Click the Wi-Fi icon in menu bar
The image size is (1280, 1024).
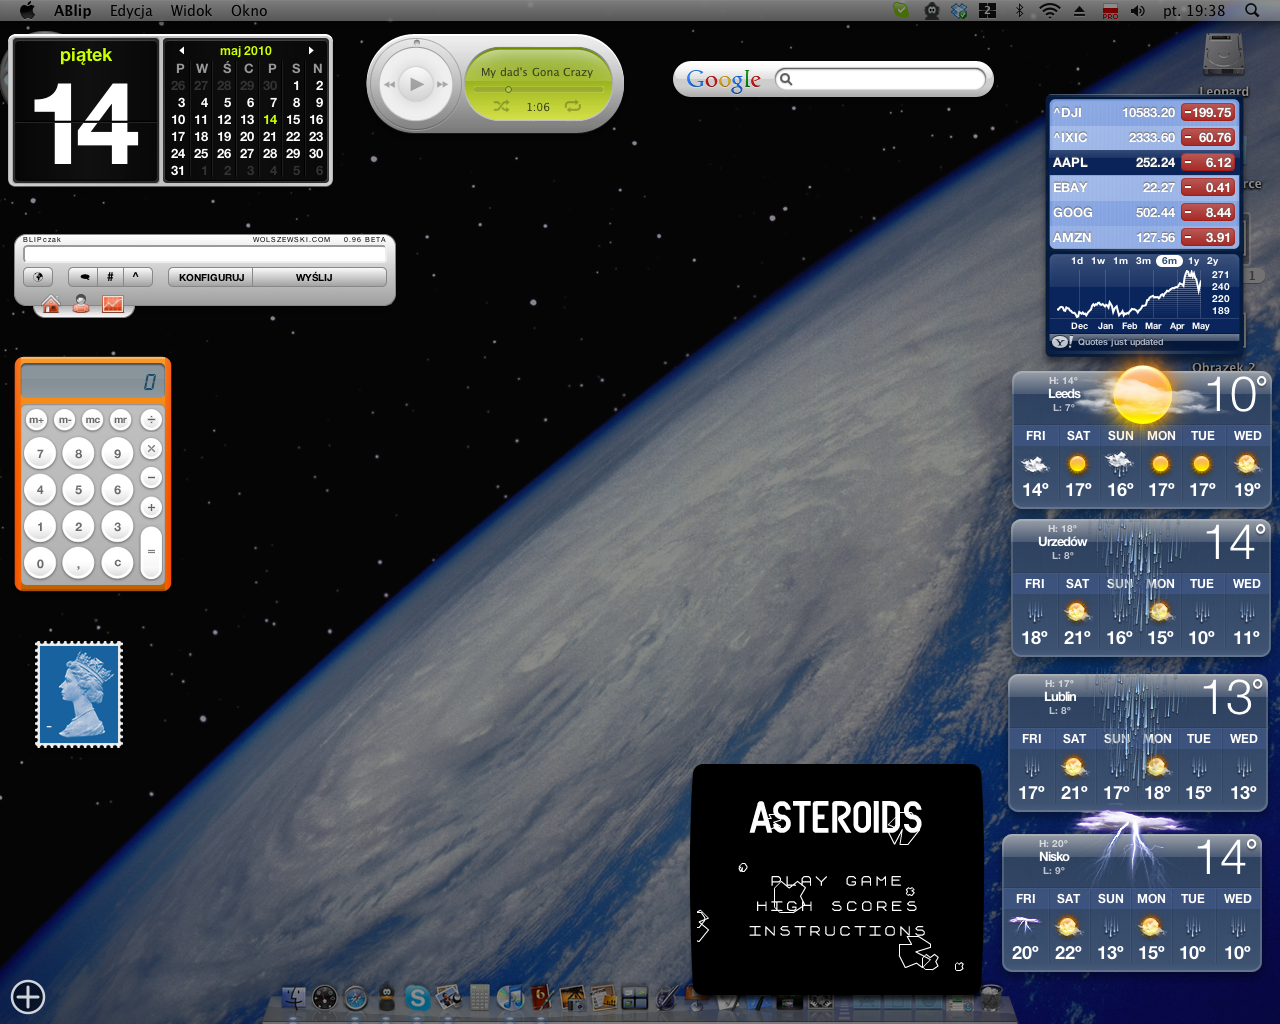pyautogui.click(x=1049, y=11)
